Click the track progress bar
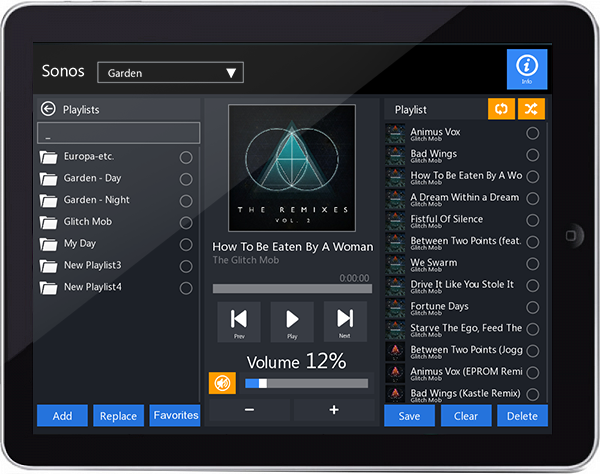 point(292,289)
